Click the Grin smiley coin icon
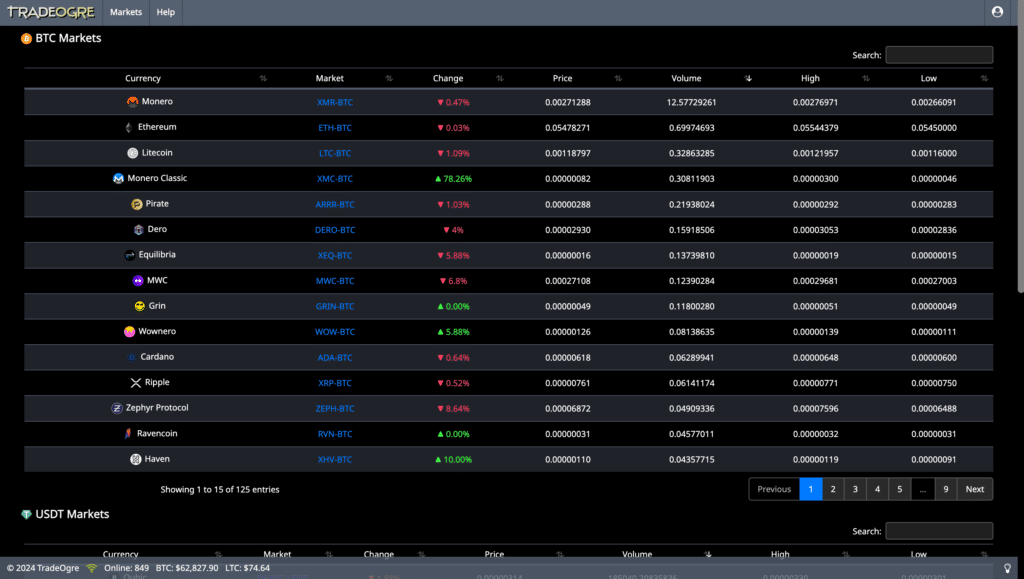 139,306
